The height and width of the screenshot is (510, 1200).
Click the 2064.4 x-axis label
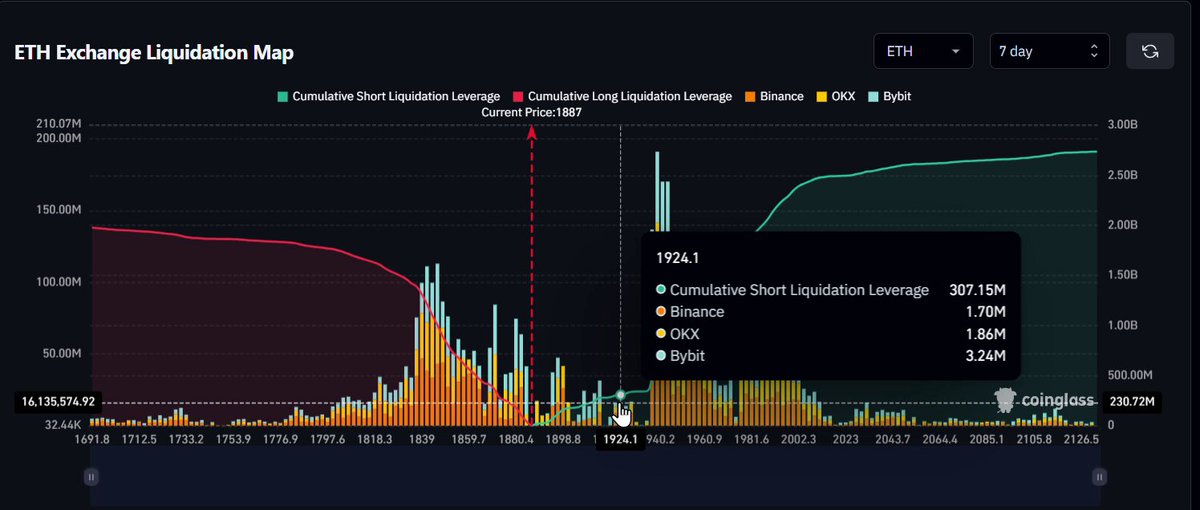coord(940,439)
